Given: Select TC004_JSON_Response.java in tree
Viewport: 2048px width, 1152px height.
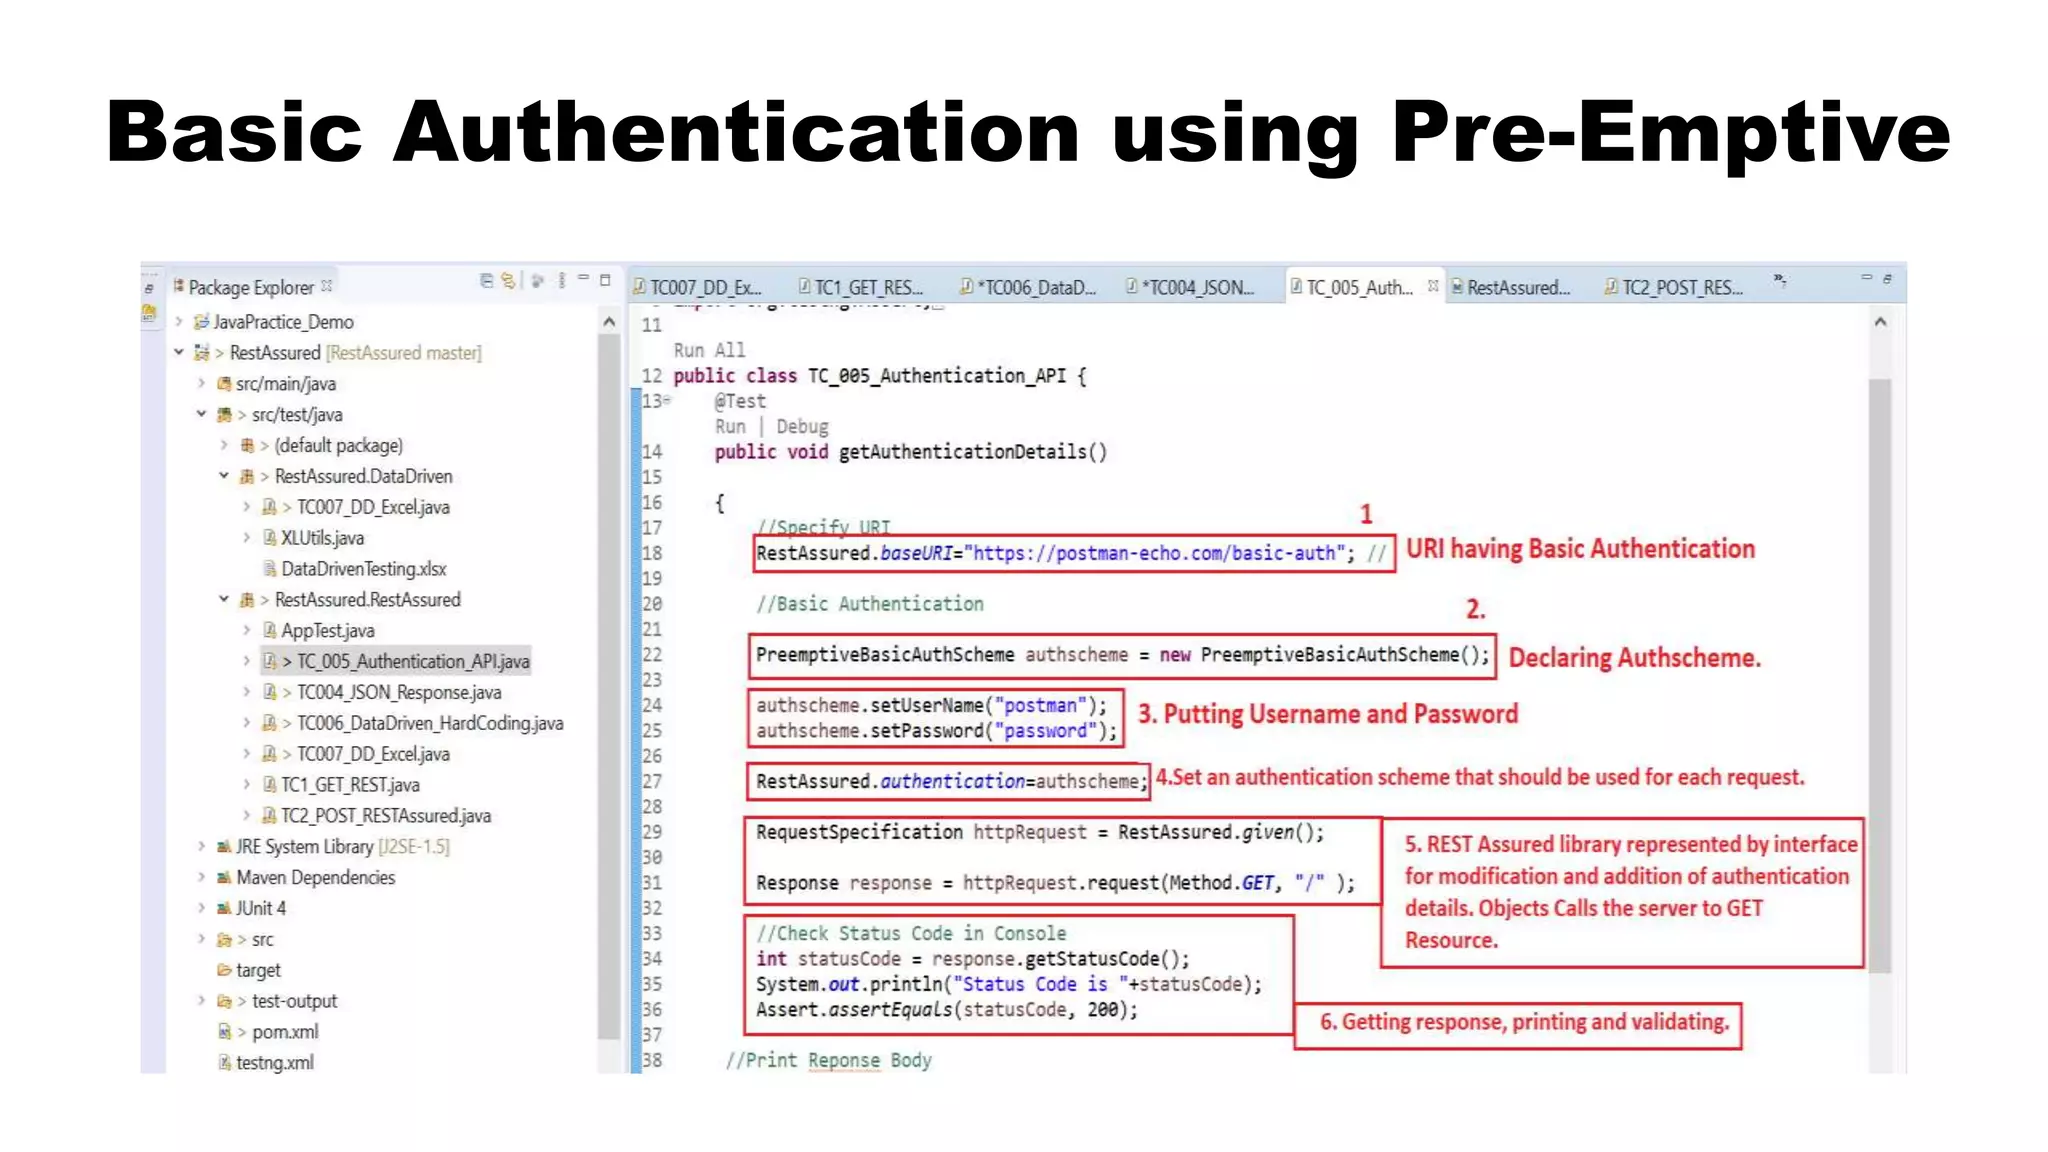Looking at the screenshot, I should click(398, 692).
